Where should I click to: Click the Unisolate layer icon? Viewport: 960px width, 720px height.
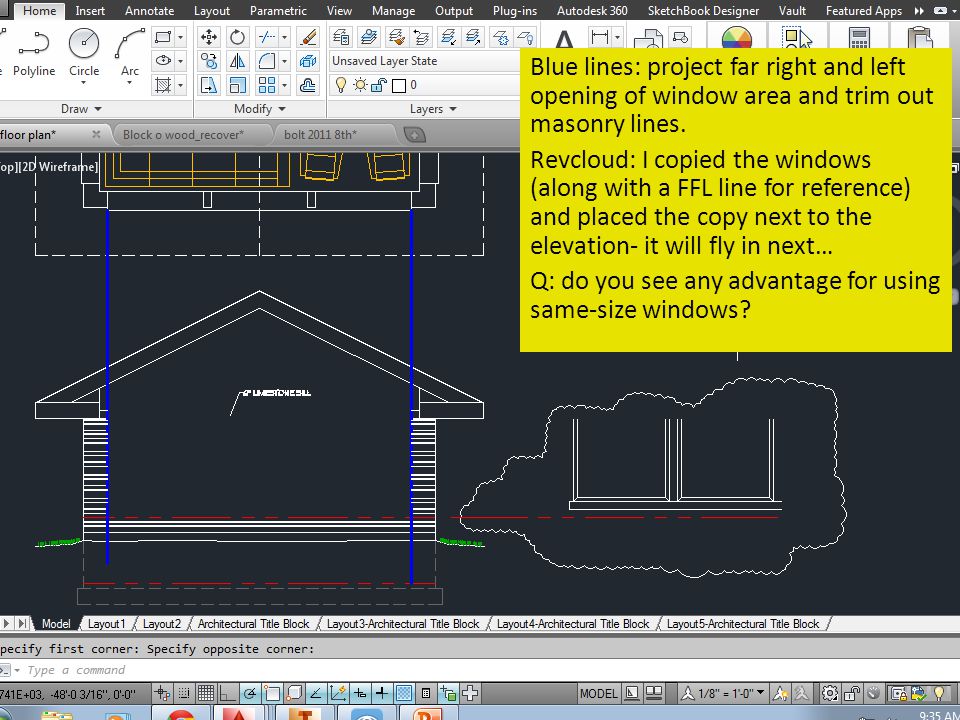tap(473, 37)
